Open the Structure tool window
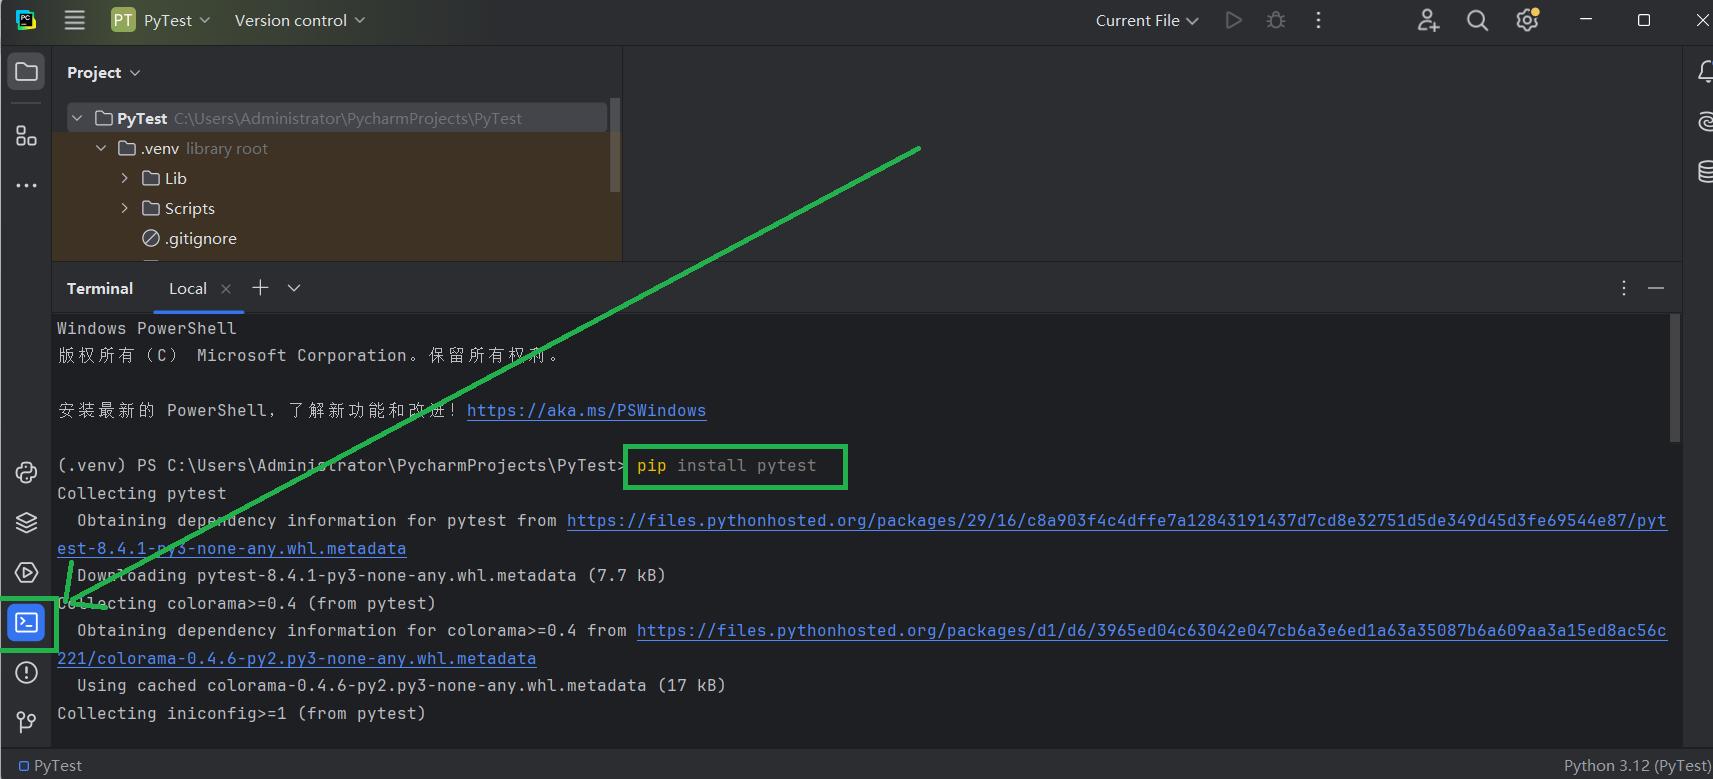The image size is (1713, 779). tap(27, 135)
